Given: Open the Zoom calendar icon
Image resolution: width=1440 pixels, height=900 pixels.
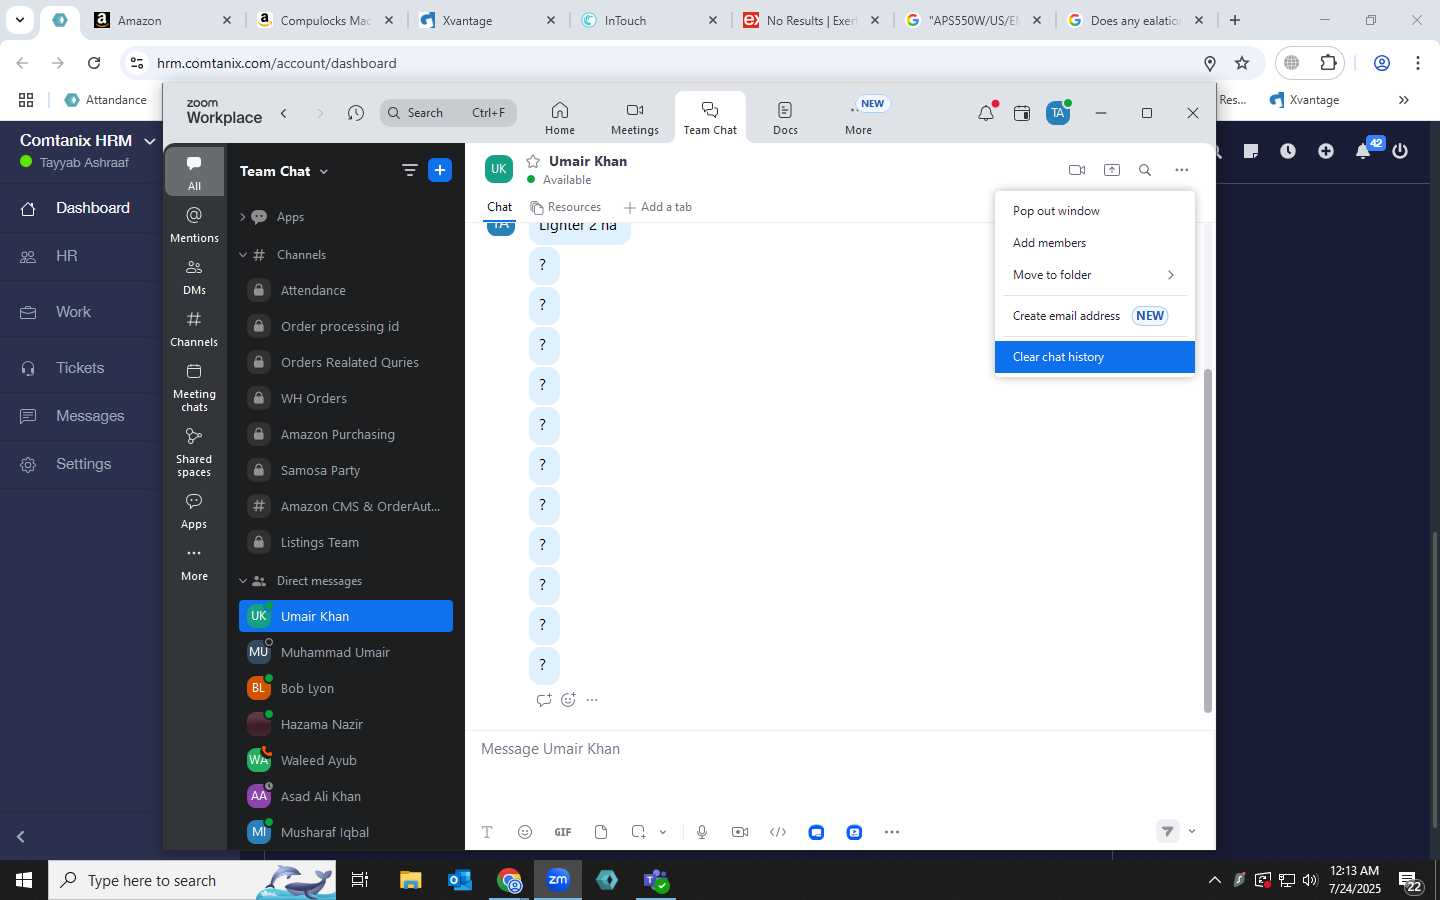Looking at the screenshot, I should click(x=1021, y=113).
